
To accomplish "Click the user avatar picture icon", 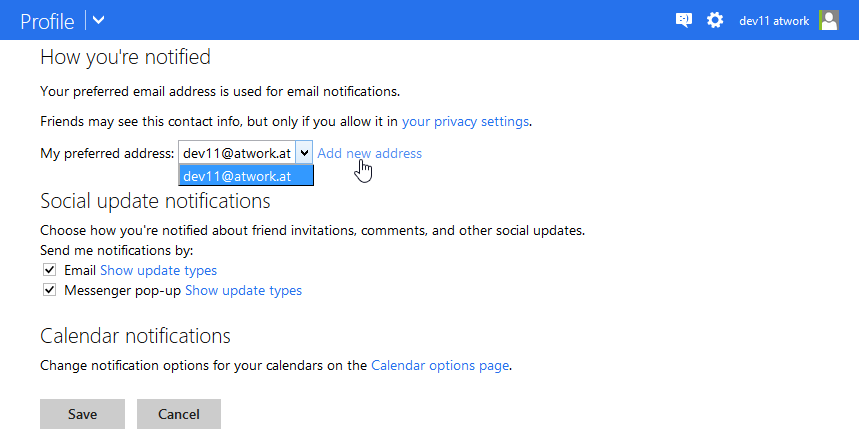I will tap(829, 20).
